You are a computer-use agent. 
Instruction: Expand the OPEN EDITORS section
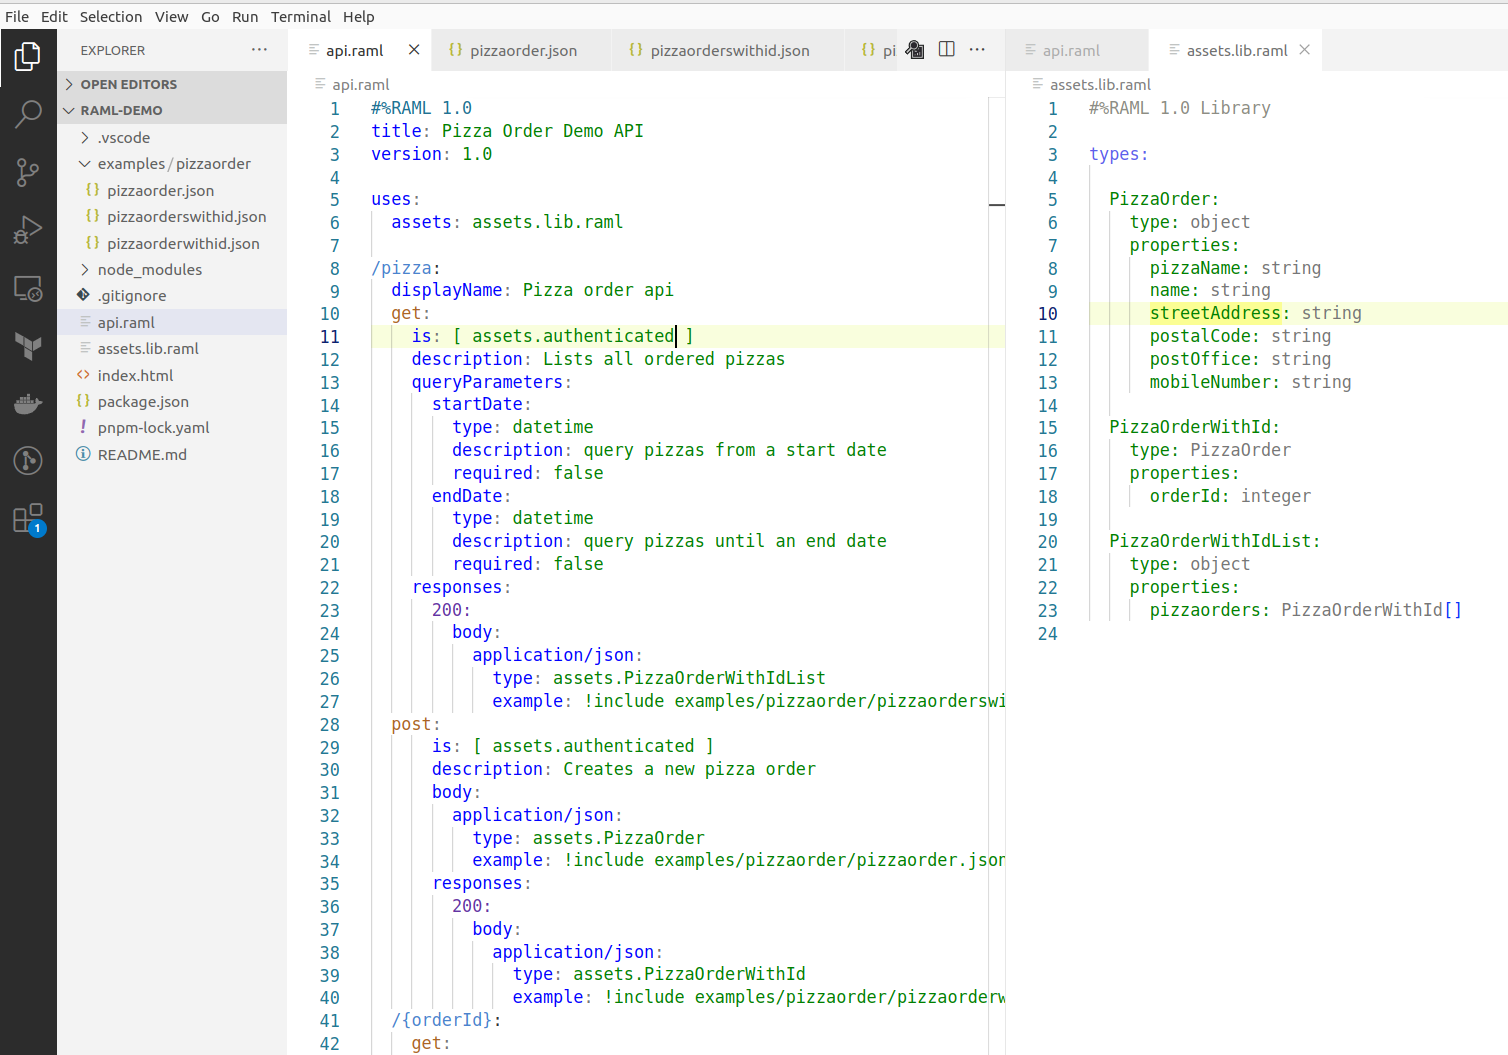[x=172, y=84]
